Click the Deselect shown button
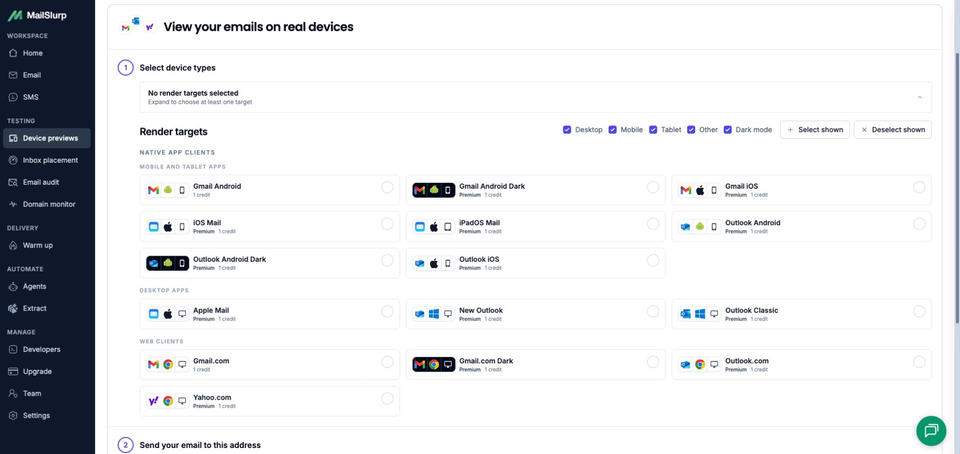Viewport: 960px width, 454px height. click(x=893, y=130)
